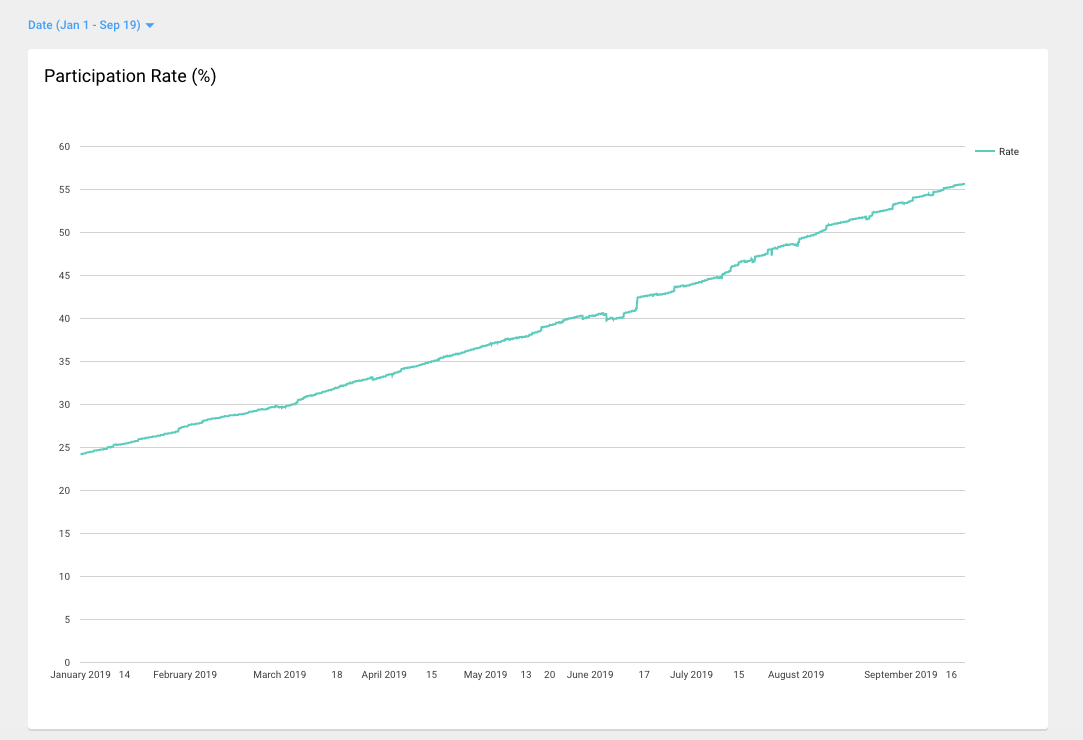
Task: Click the Participation Rate (%) chart title
Action: [x=130, y=76]
